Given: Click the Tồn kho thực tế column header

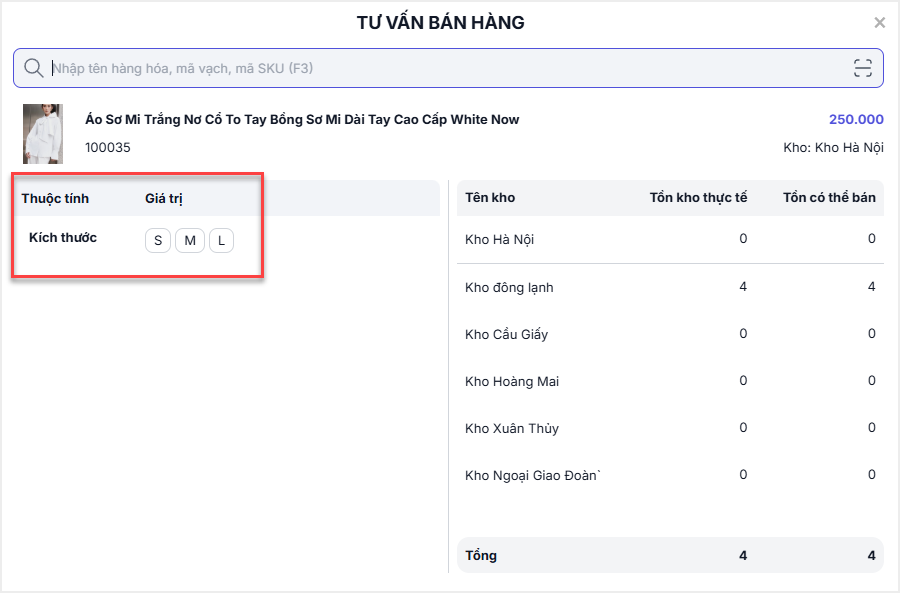Looking at the screenshot, I should coord(698,198).
